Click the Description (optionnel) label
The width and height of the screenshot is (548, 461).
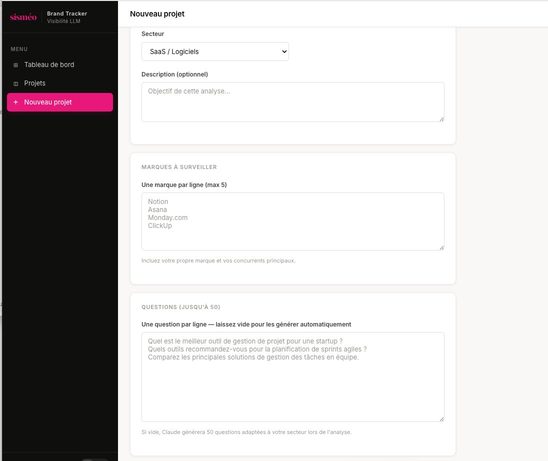pyautogui.click(x=175, y=74)
